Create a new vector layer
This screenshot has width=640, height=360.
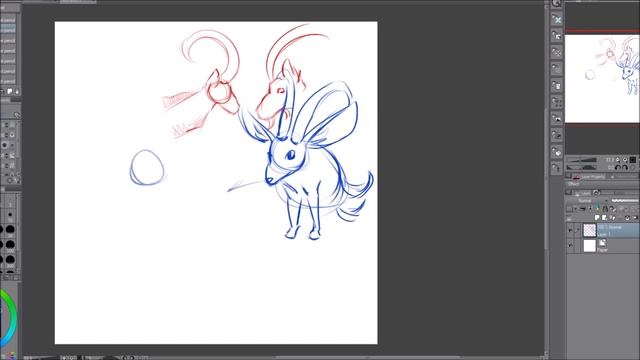(x=604, y=218)
